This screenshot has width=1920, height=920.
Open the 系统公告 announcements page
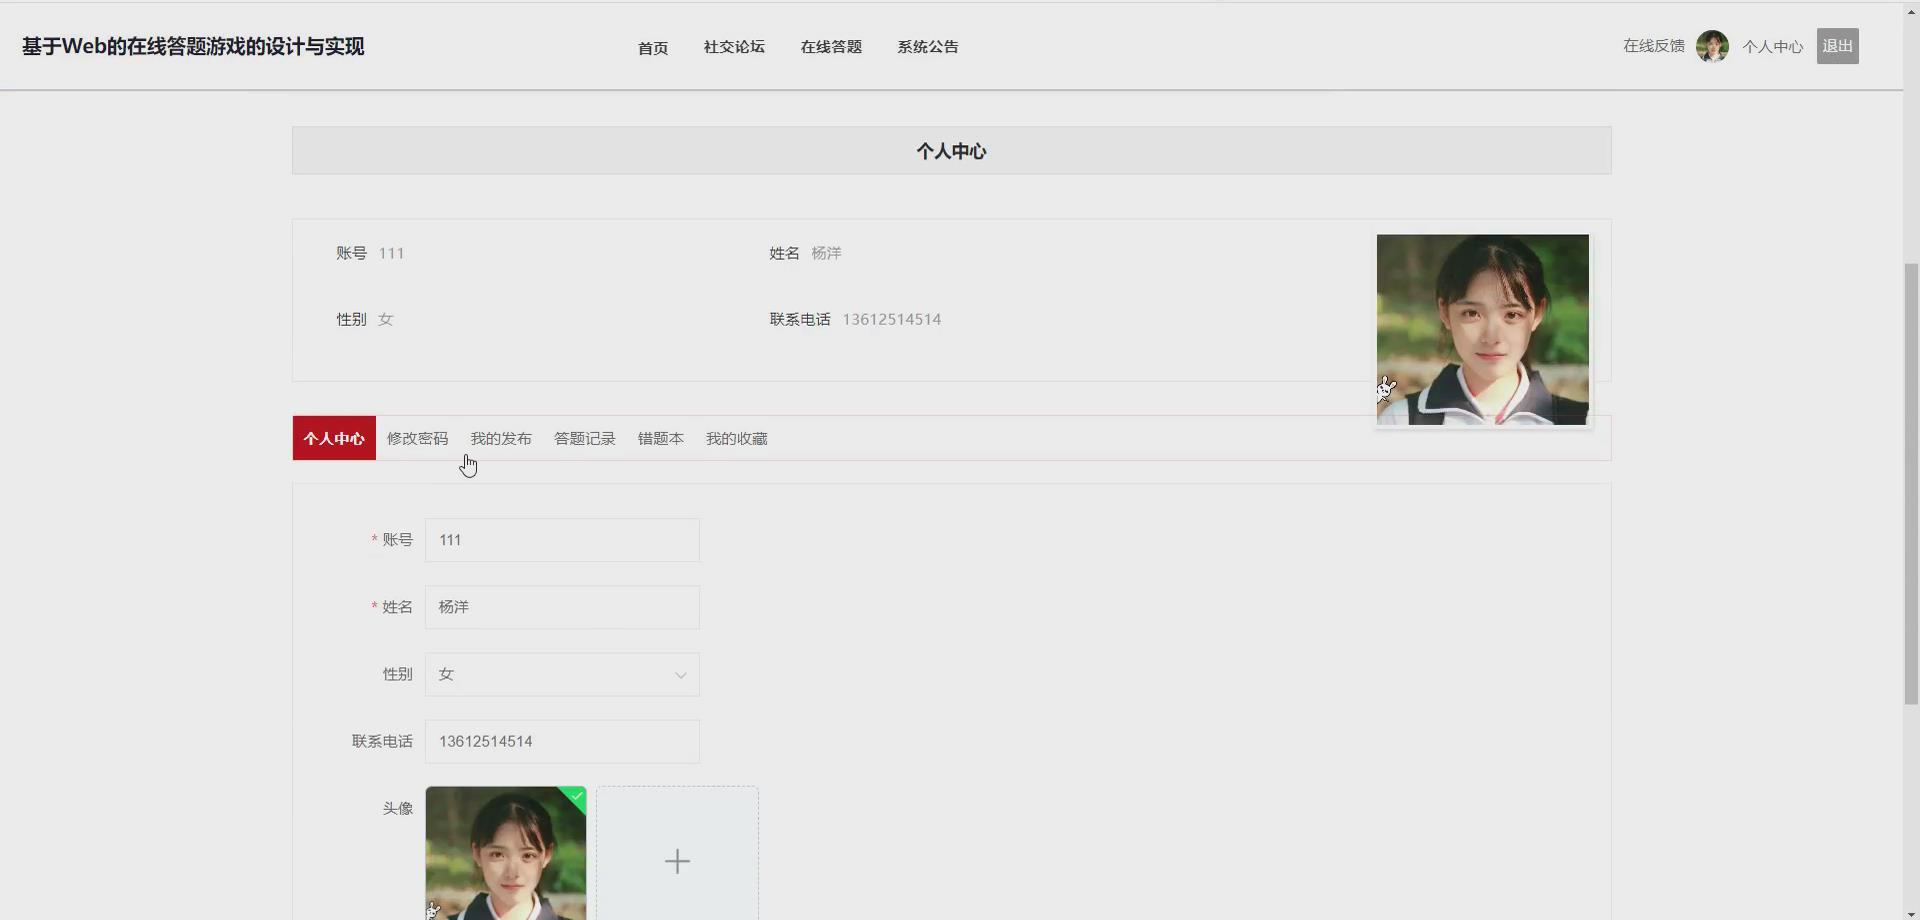[927, 46]
